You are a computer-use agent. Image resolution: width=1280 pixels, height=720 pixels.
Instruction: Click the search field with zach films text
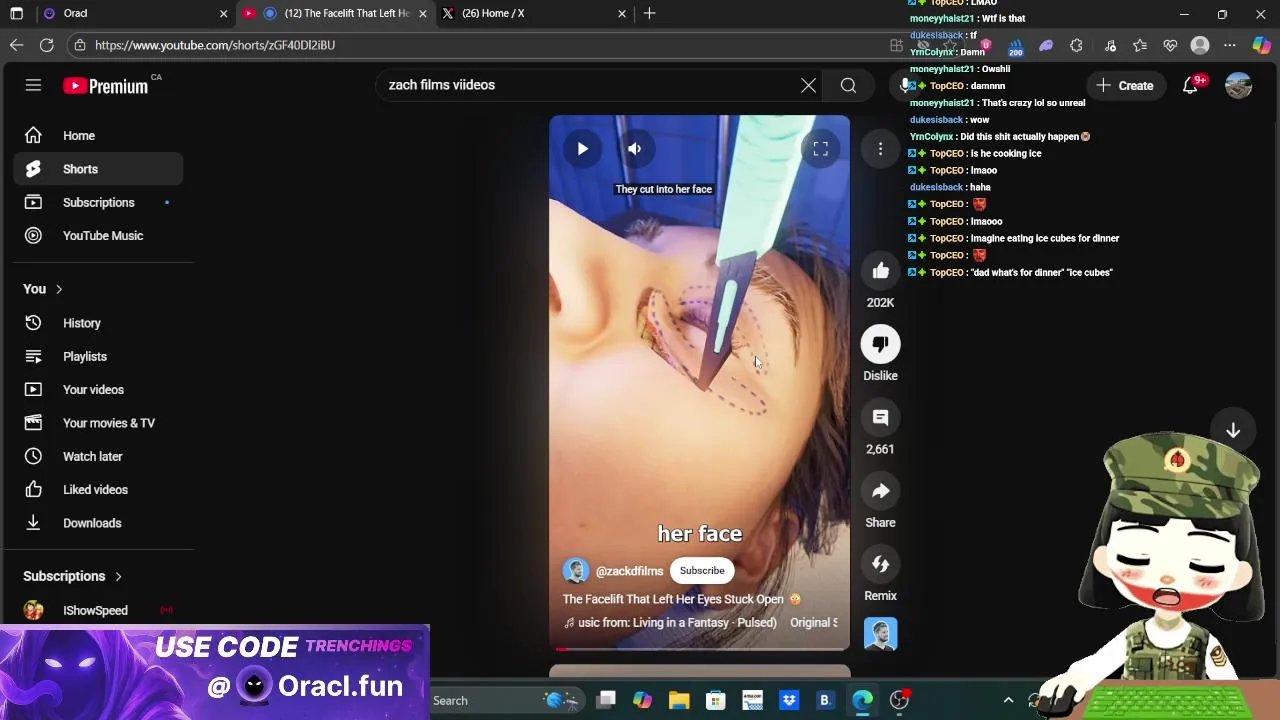click(590, 85)
